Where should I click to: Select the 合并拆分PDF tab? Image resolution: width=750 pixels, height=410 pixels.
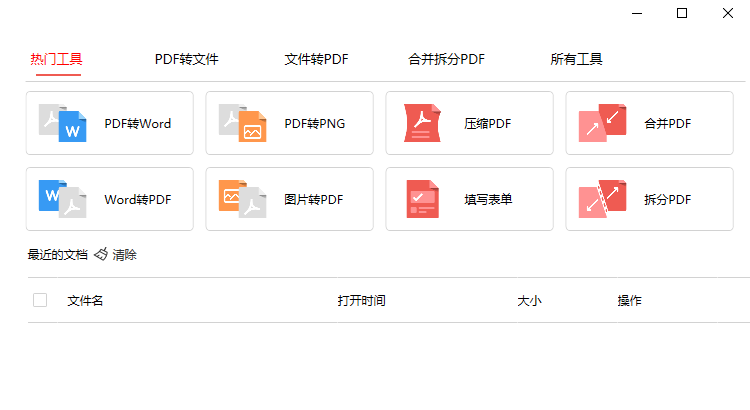446,59
